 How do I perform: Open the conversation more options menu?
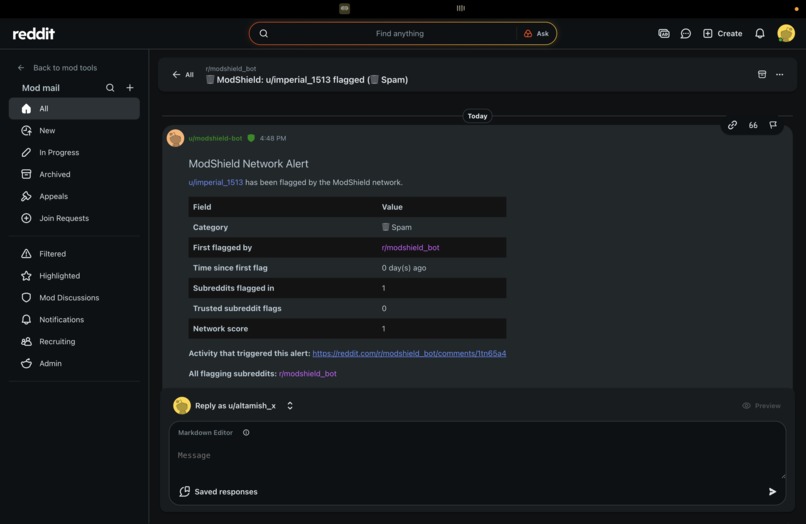[x=780, y=75]
